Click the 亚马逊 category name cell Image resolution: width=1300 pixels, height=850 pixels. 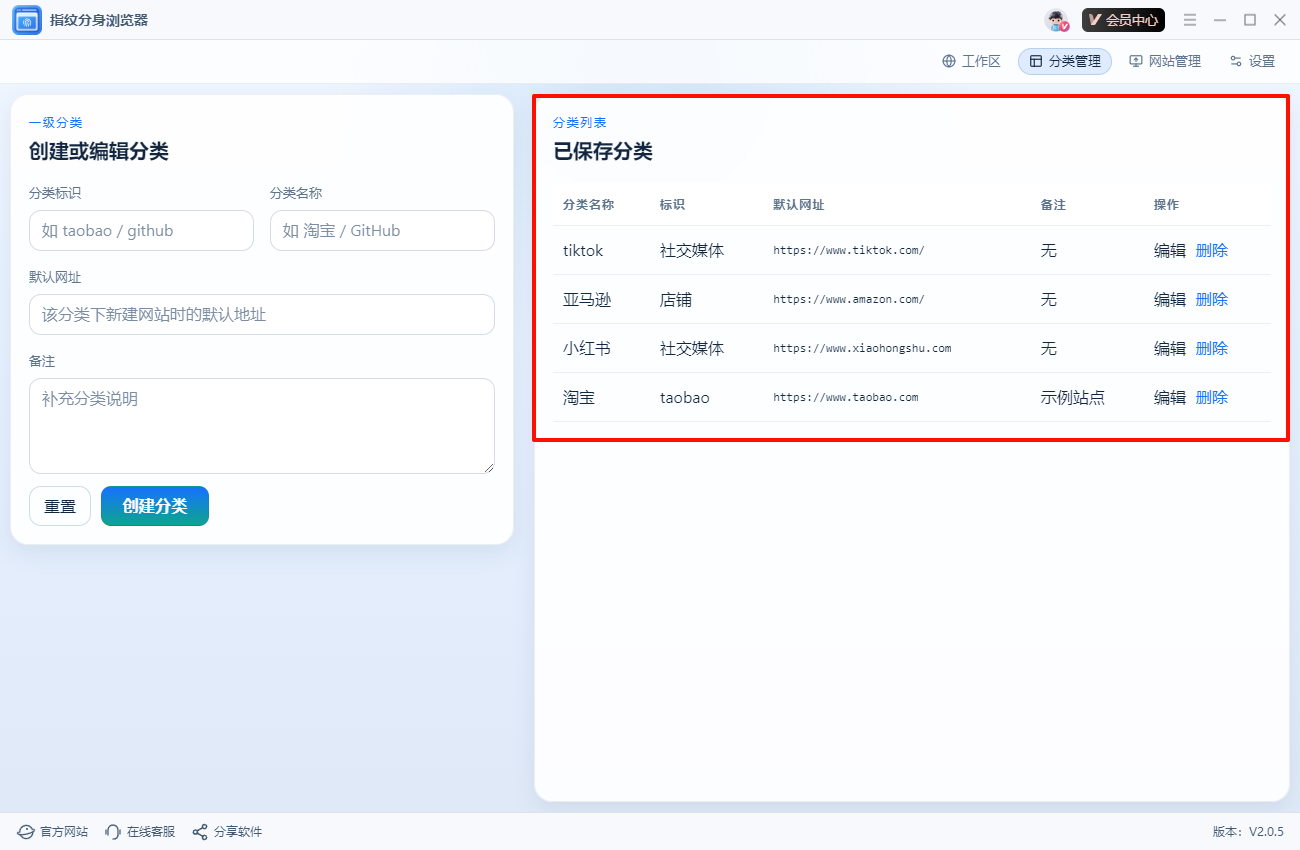click(587, 299)
